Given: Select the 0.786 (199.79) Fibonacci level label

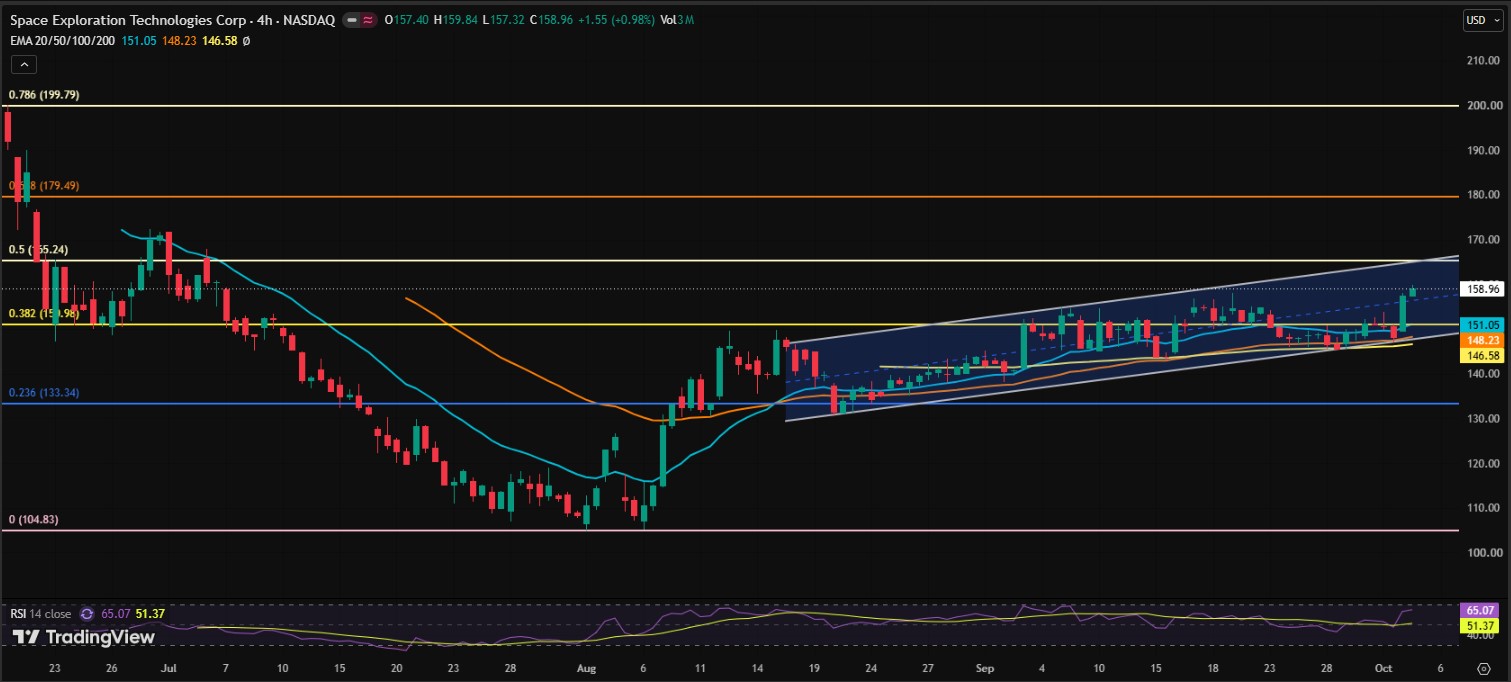Looking at the screenshot, I should point(44,95).
